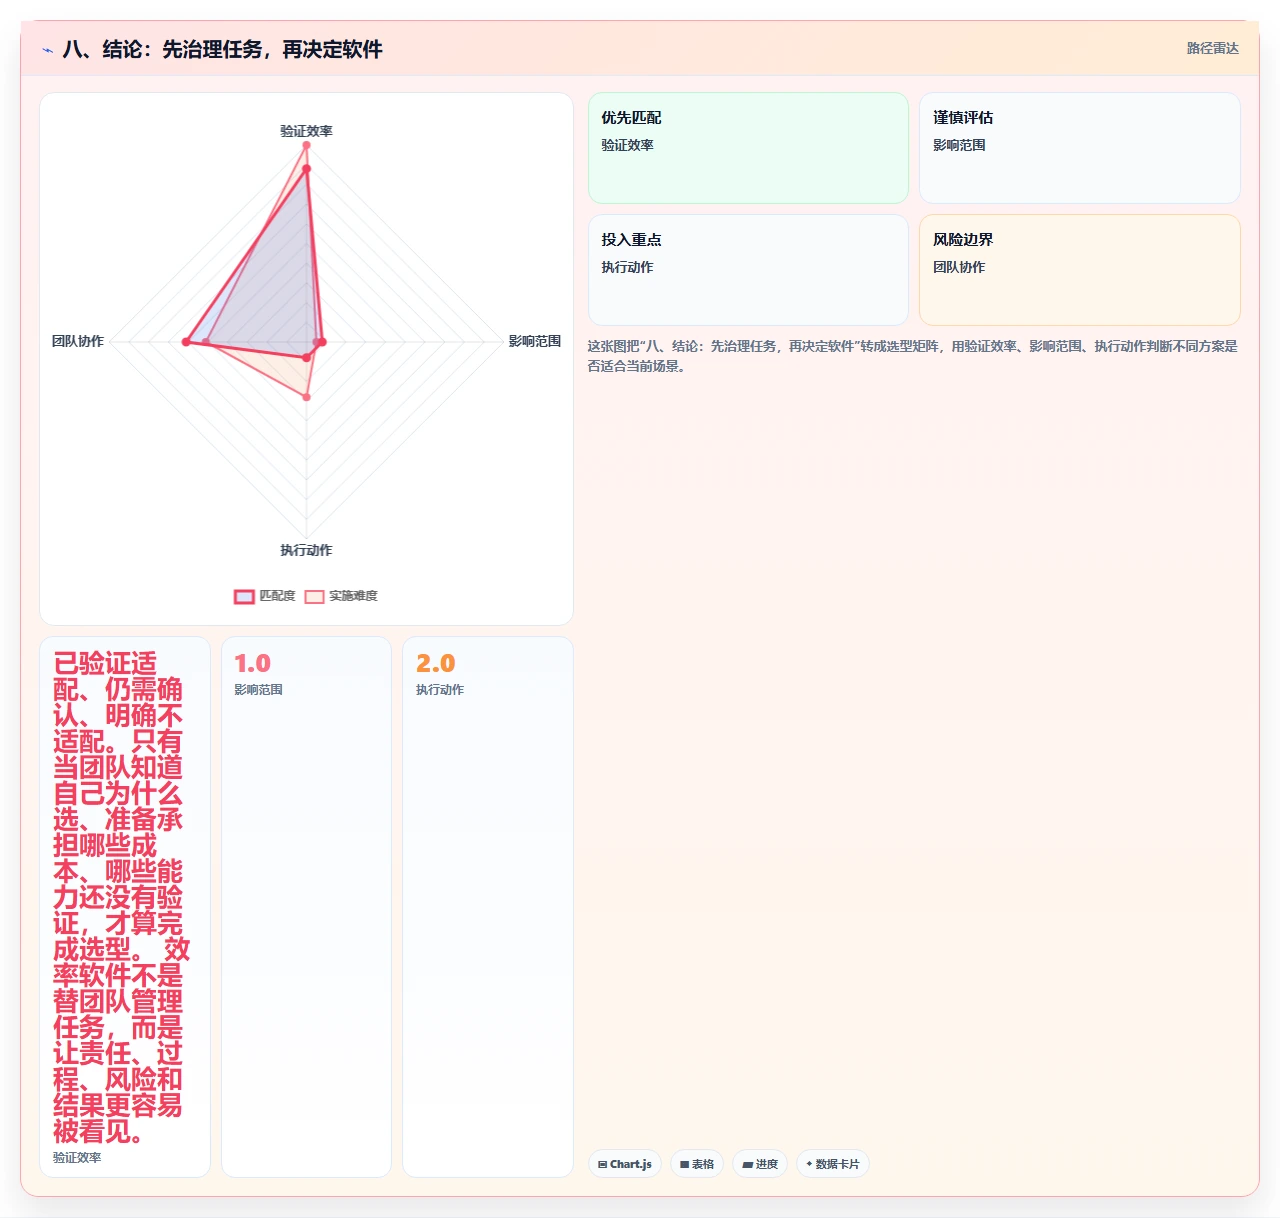
Task: Click the 执行动作 subtitle in 投入重点 card
Action: click(627, 267)
